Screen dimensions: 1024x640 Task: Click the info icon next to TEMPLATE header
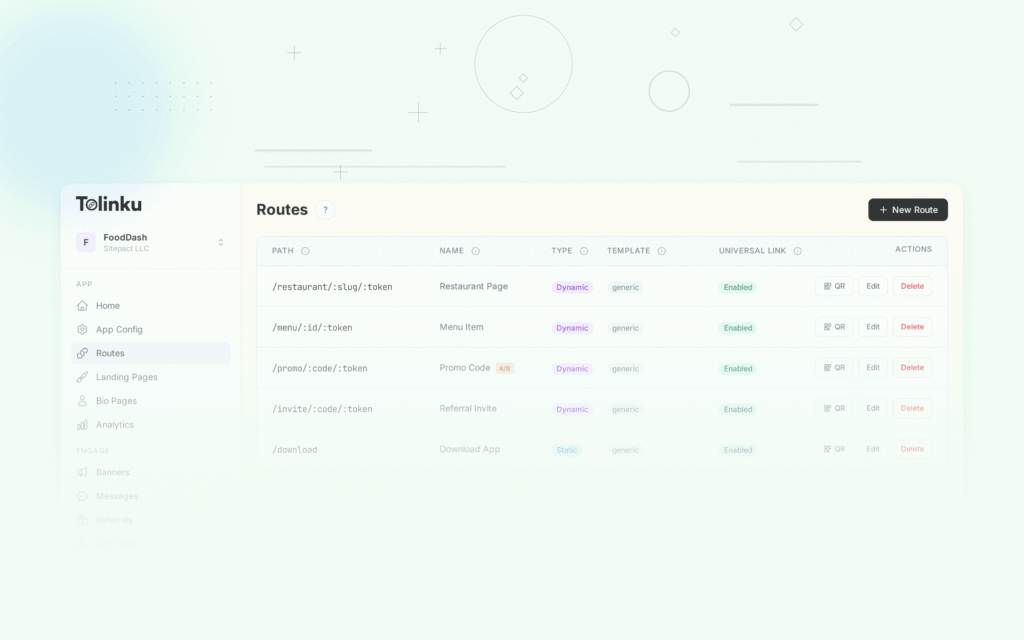pos(662,251)
